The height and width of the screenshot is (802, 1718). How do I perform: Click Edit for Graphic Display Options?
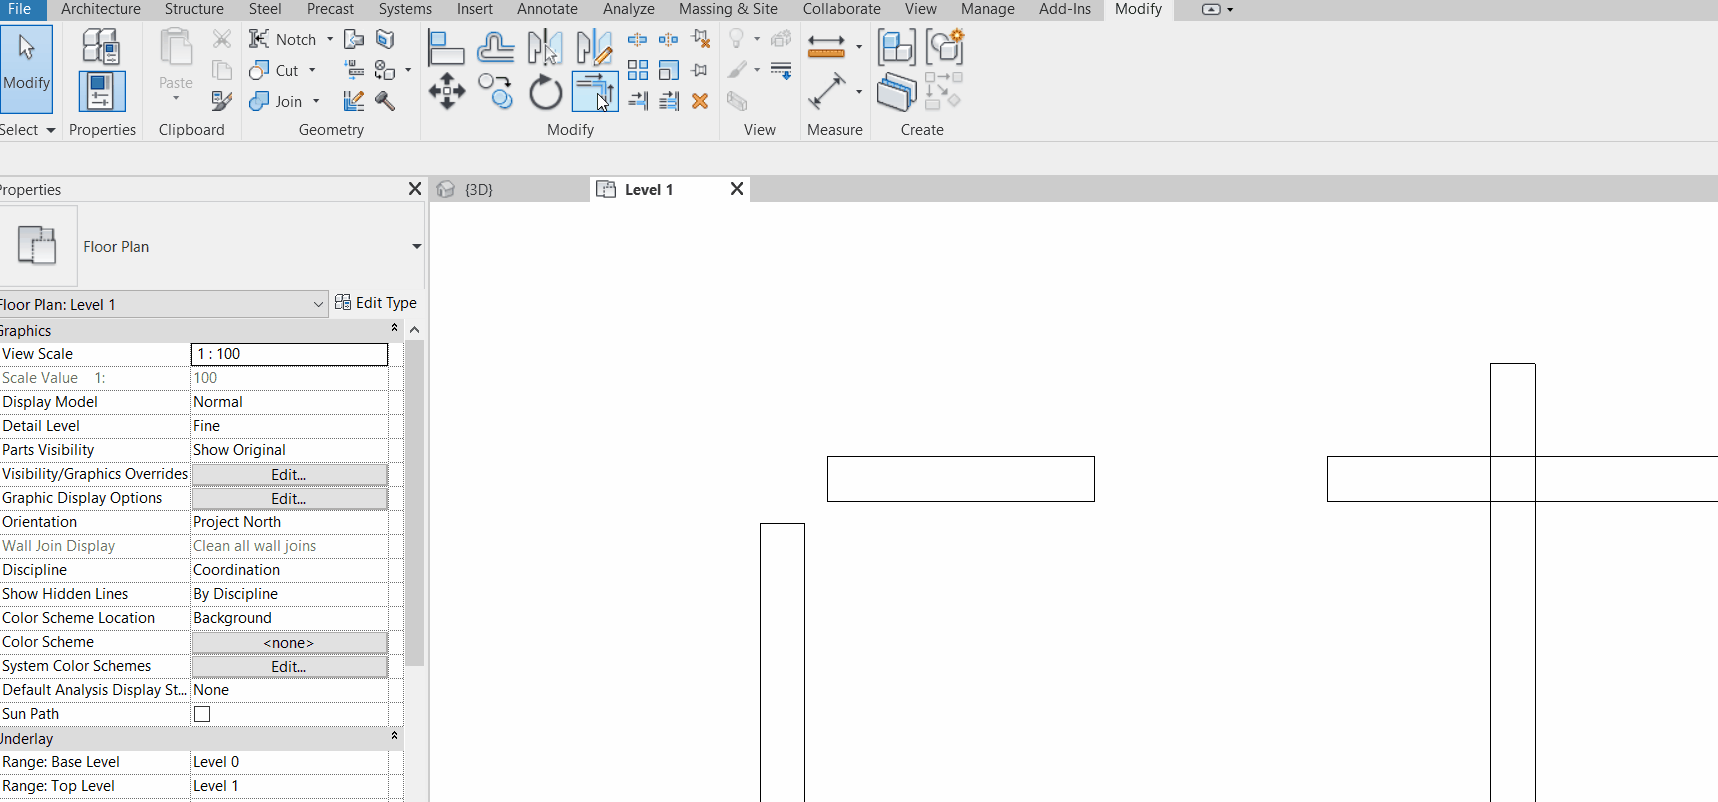tap(289, 498)
